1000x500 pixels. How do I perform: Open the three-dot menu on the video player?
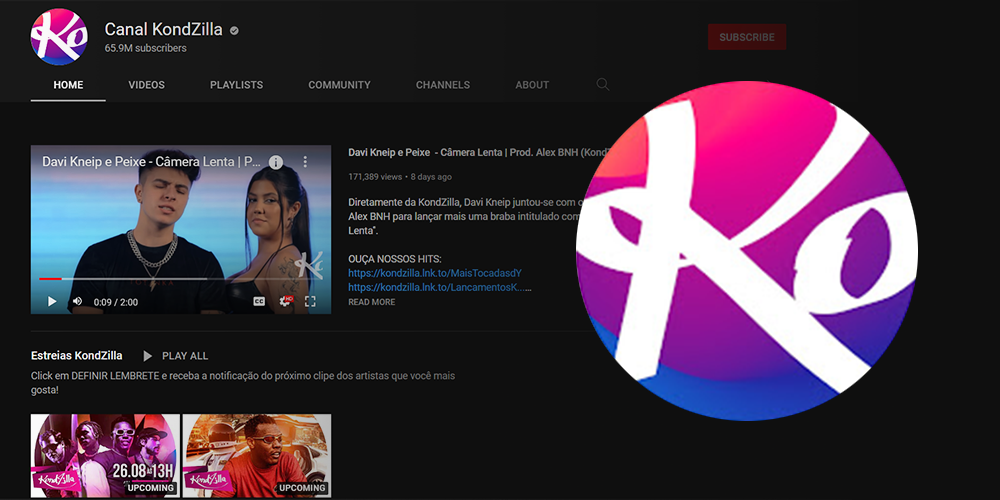pos(305,162)
